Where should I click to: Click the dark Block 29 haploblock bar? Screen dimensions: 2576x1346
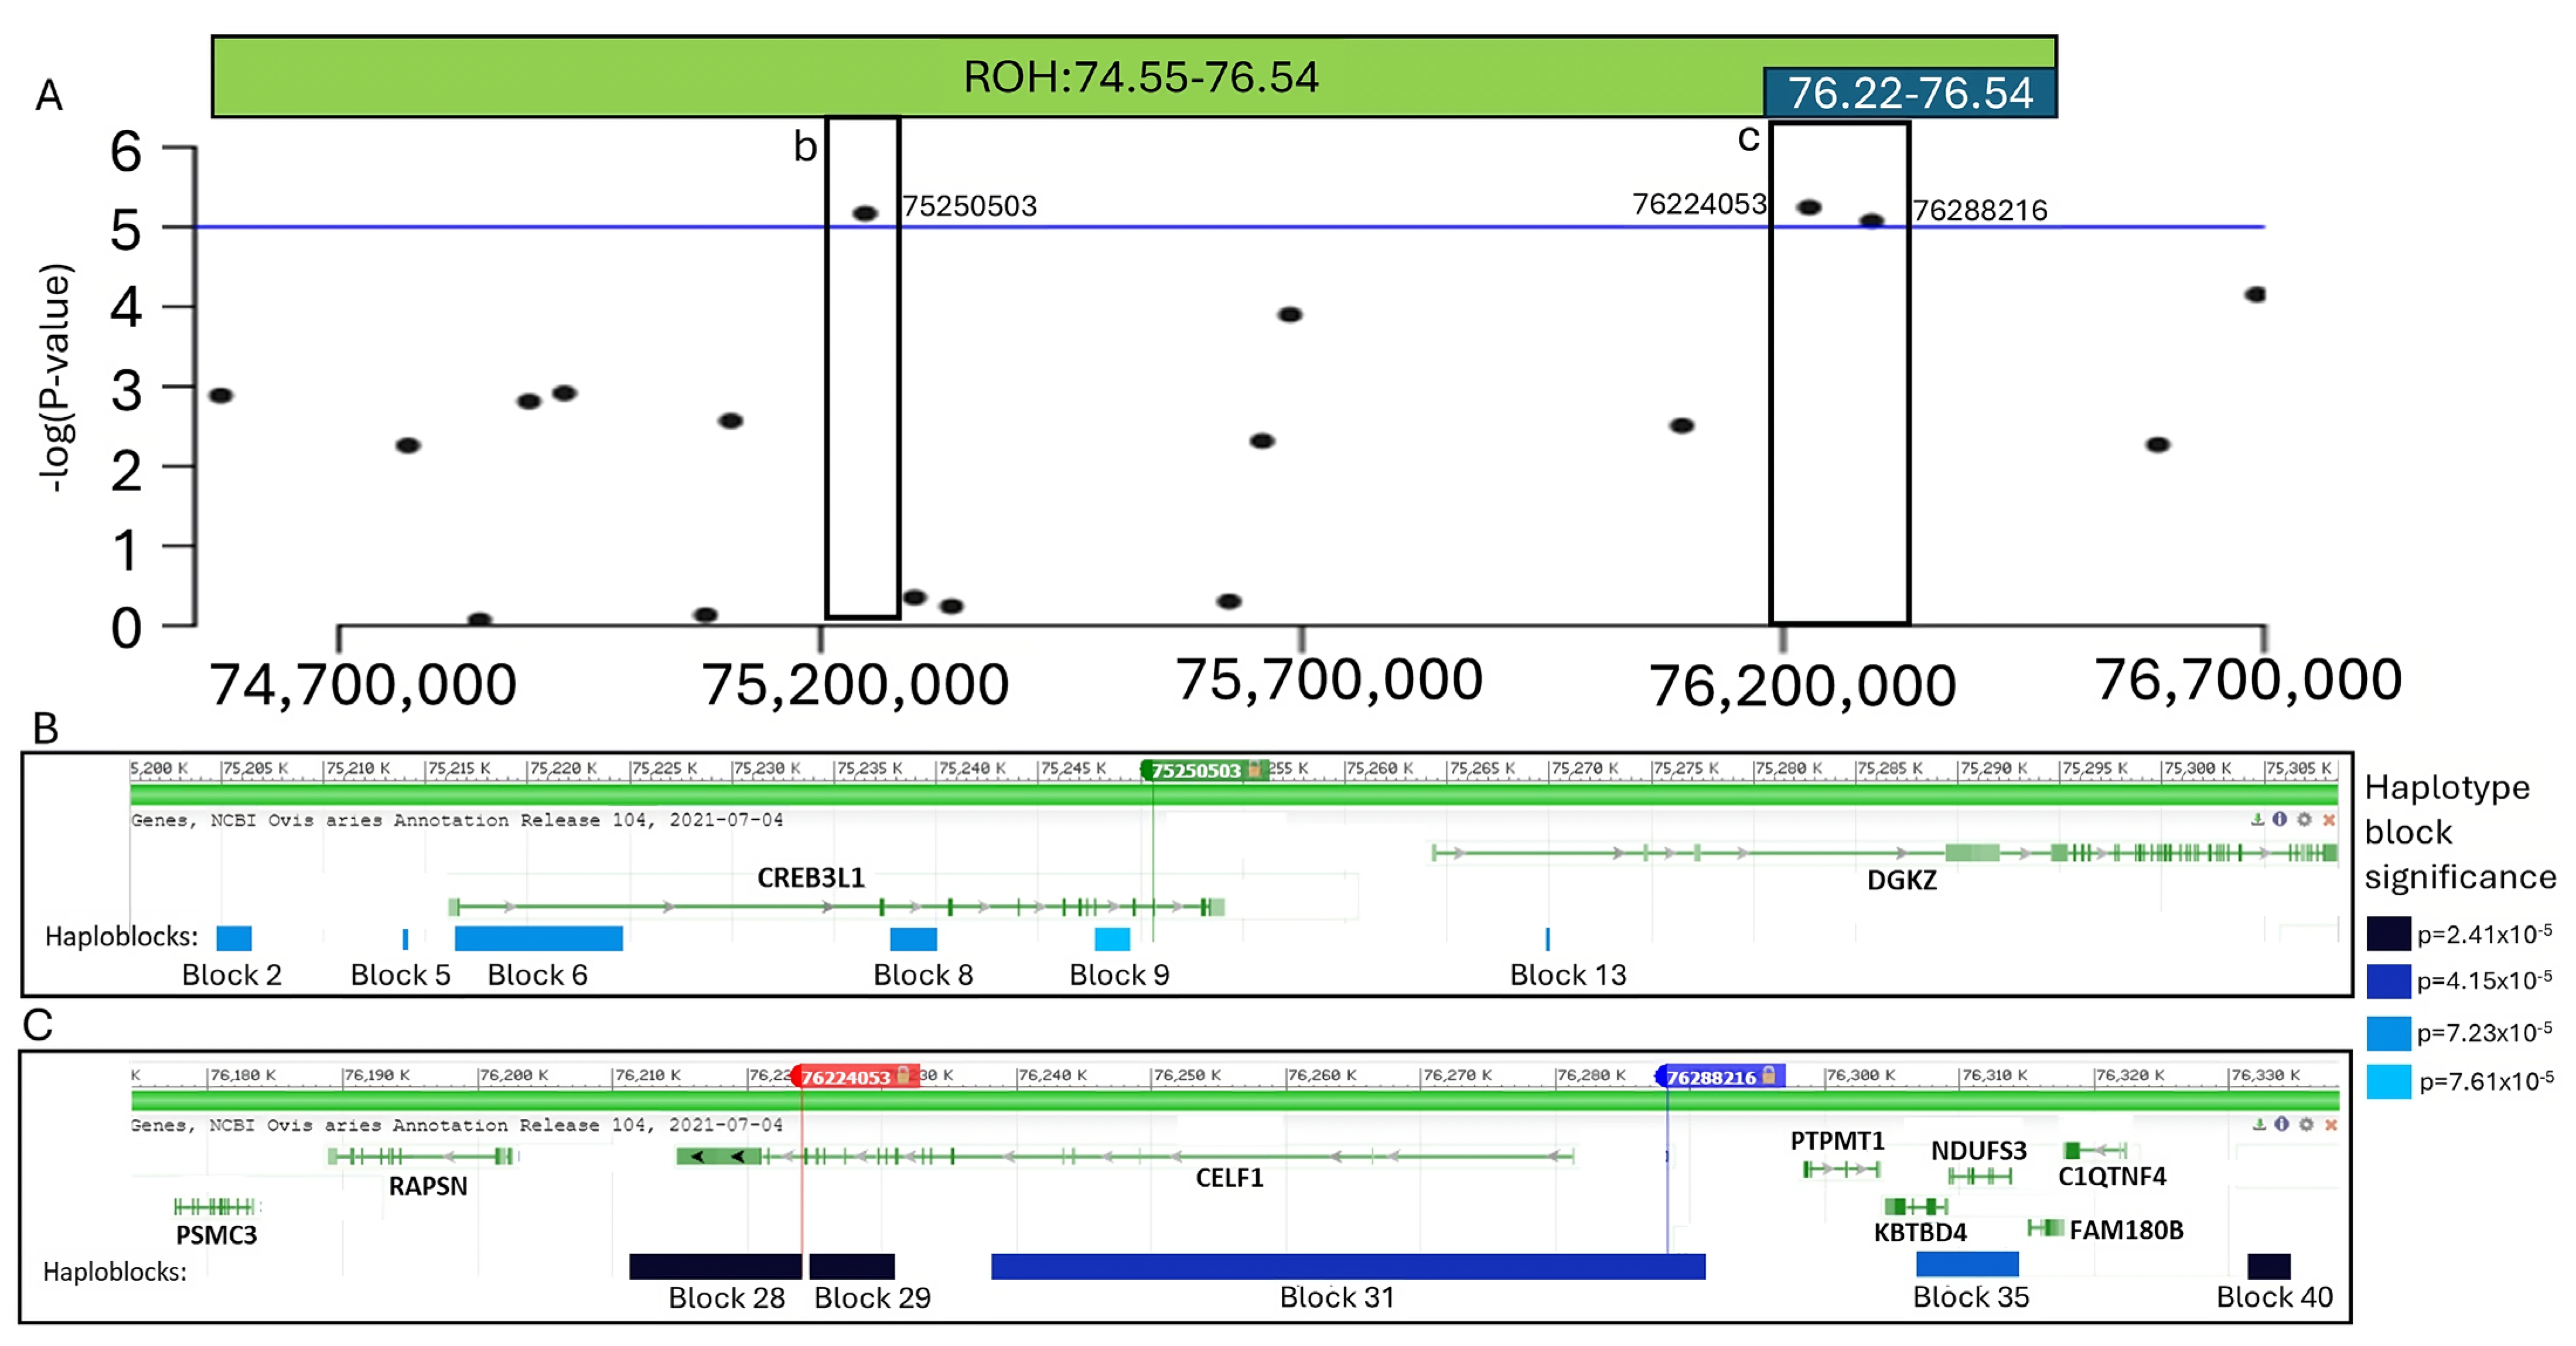point(852,1266)
